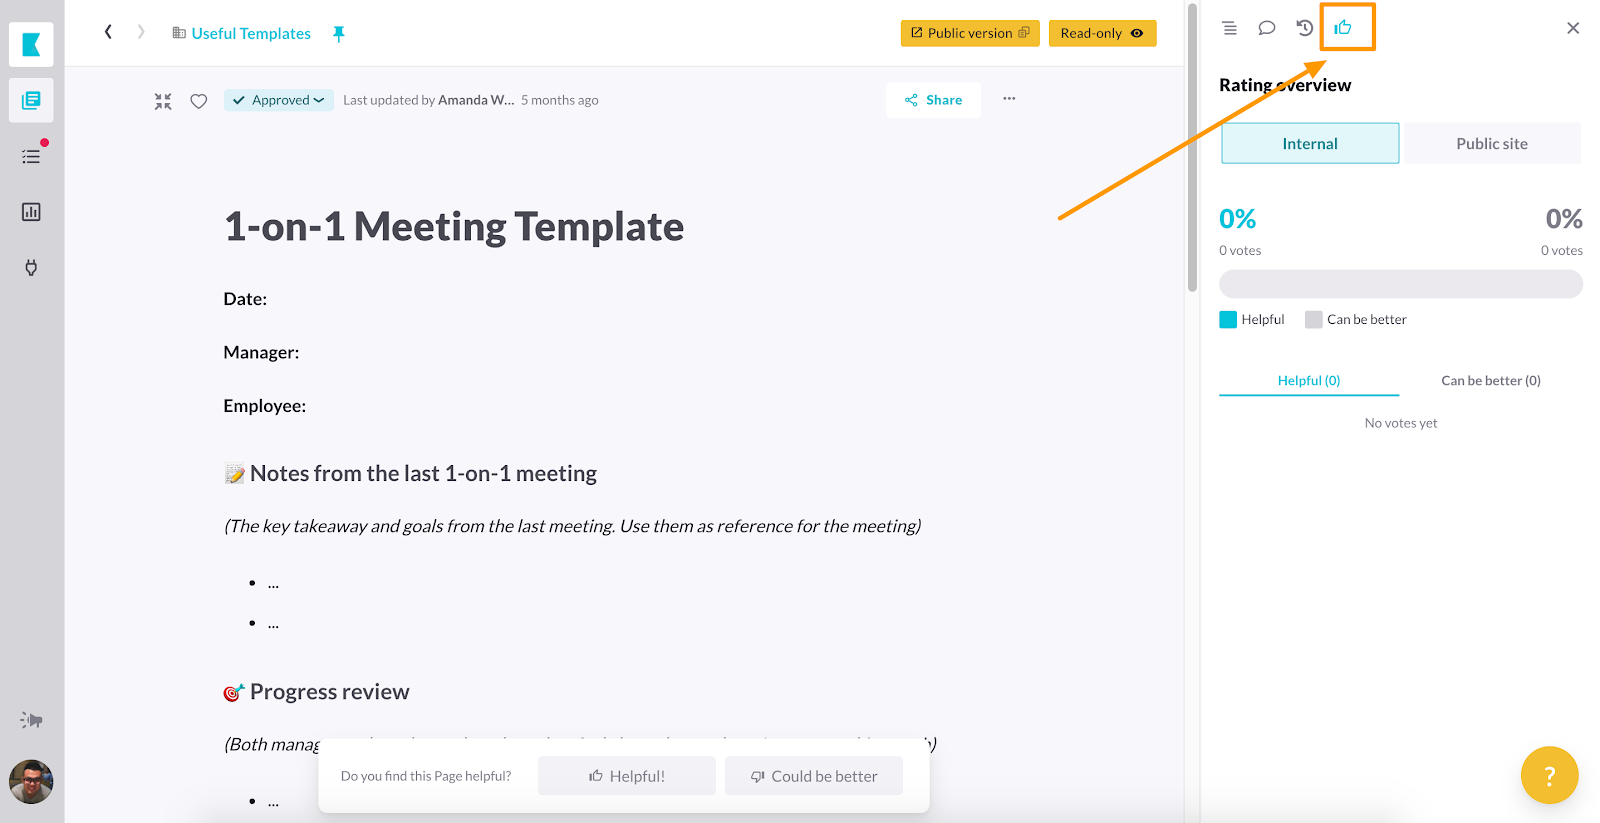Viewport: 1600px width, 823px height.
Task: Open the version history icon
Action: pos(1304,28)
